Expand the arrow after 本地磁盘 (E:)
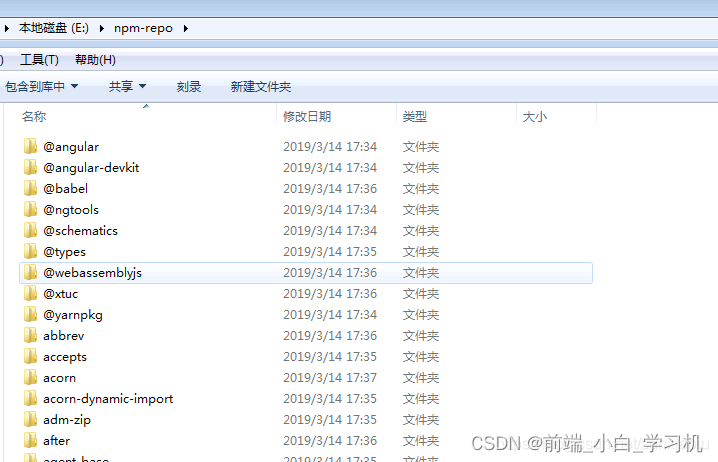 pyautogui.click(x=102, y=28)
